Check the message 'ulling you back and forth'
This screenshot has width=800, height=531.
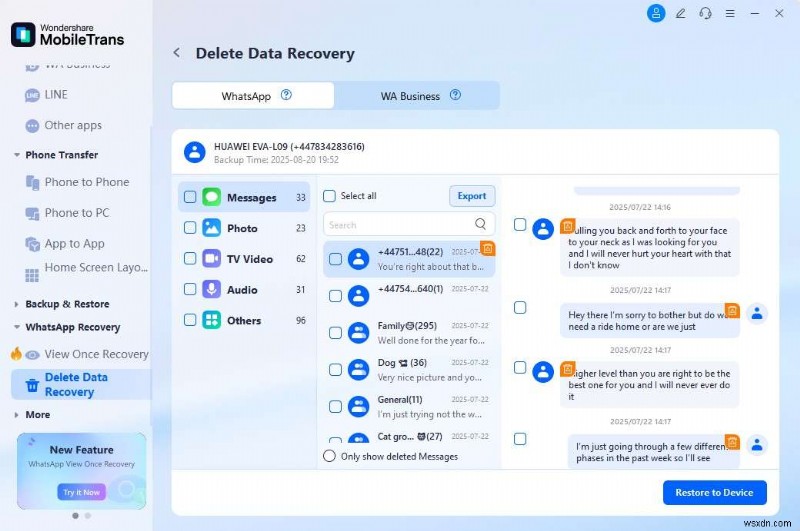click(x=520, y=224)
